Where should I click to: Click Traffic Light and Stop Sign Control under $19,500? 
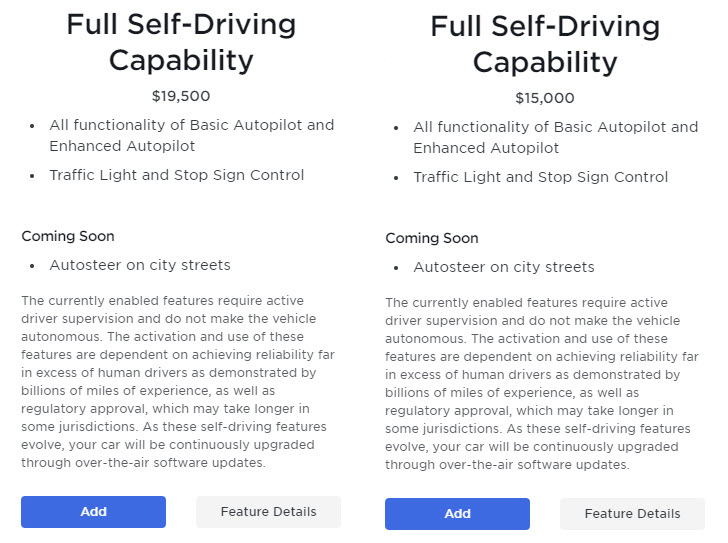[177, 175]
